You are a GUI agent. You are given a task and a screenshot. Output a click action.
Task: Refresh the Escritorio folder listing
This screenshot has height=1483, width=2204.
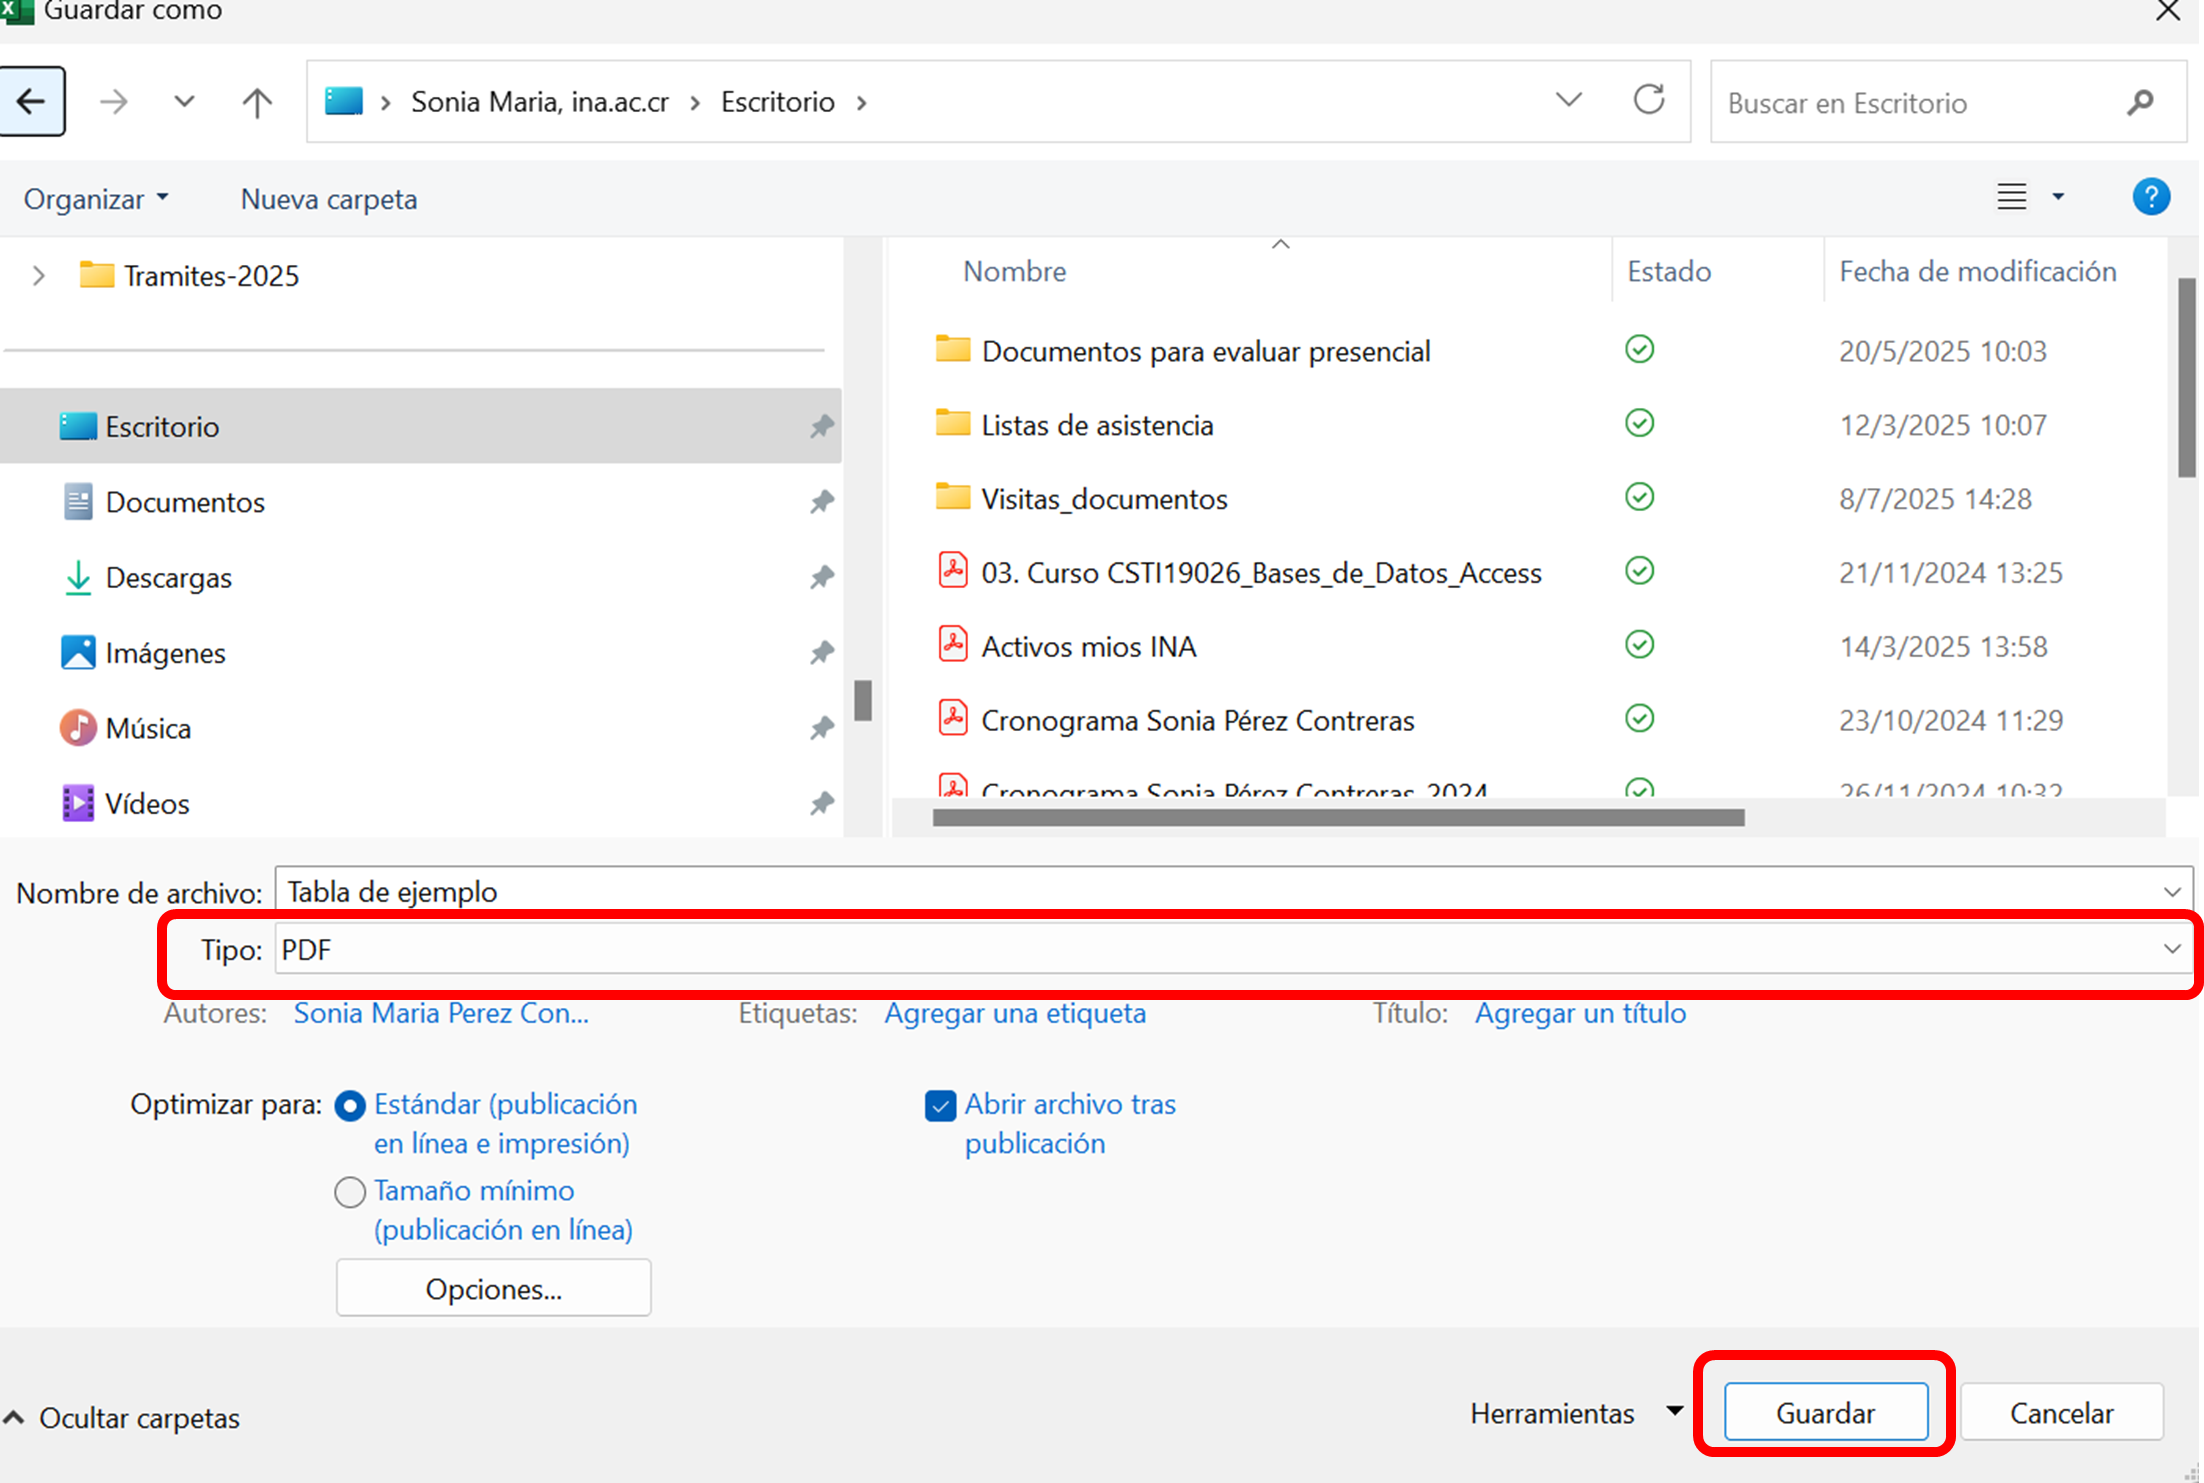(x=1648, y=101)
